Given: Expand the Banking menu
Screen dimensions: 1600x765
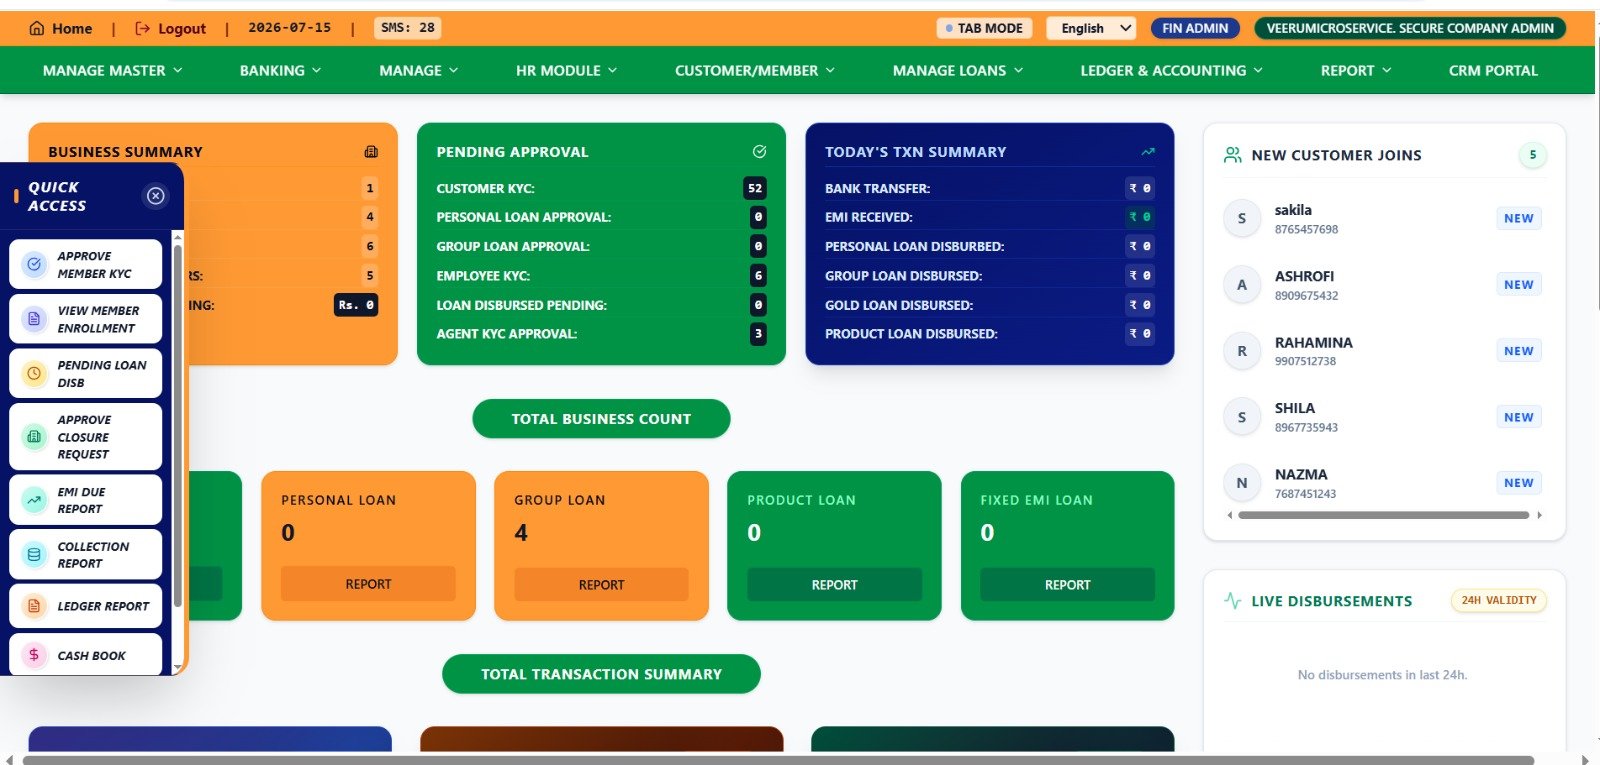Looking at the screenshot, I should point(280,70).
